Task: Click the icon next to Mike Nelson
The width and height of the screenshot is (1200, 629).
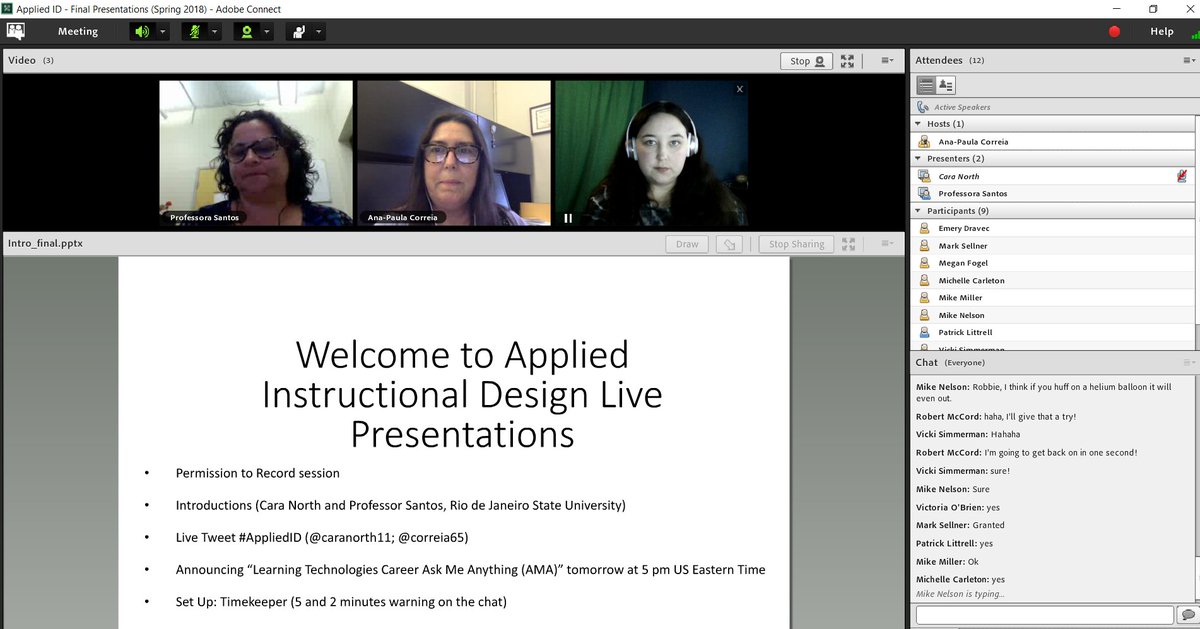Action: tap(925, 315)
